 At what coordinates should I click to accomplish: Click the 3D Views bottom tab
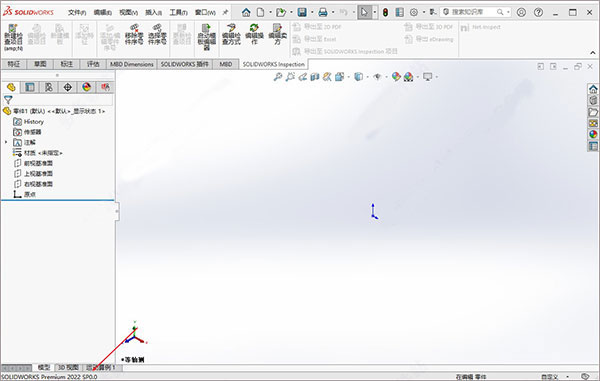68,368
